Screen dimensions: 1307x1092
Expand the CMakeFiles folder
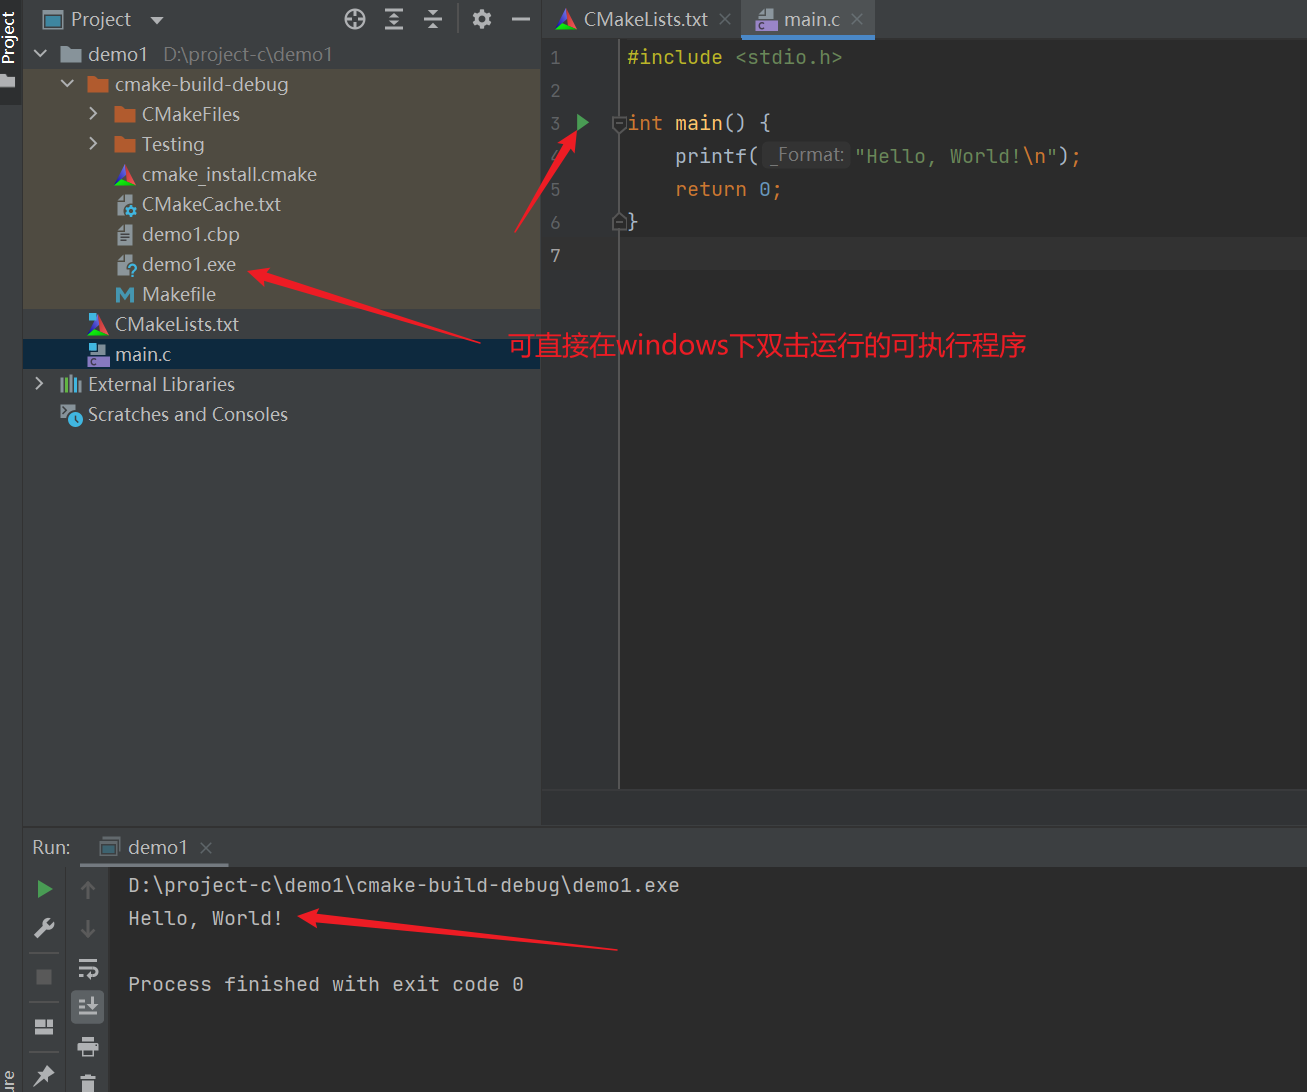[x=94, y=114]
